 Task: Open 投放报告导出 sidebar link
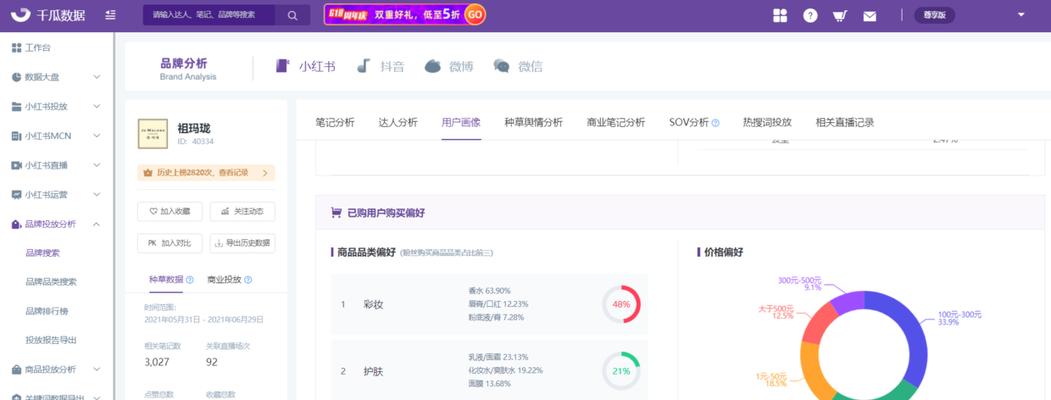[x=51, y=340]
